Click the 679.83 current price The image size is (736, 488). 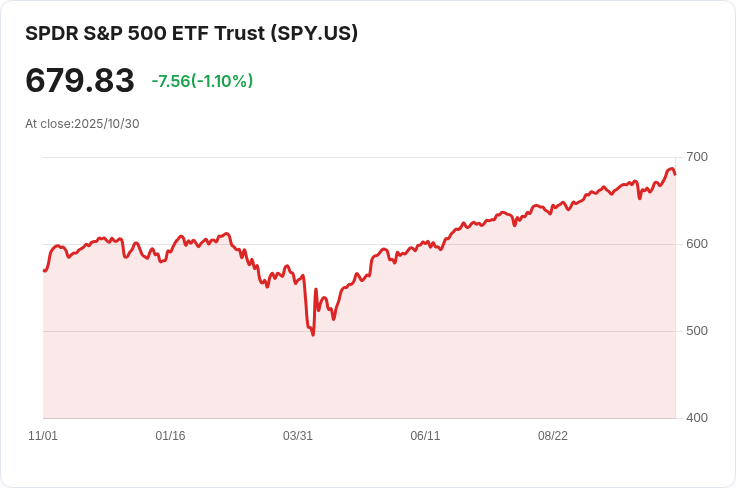coord(80,81)
